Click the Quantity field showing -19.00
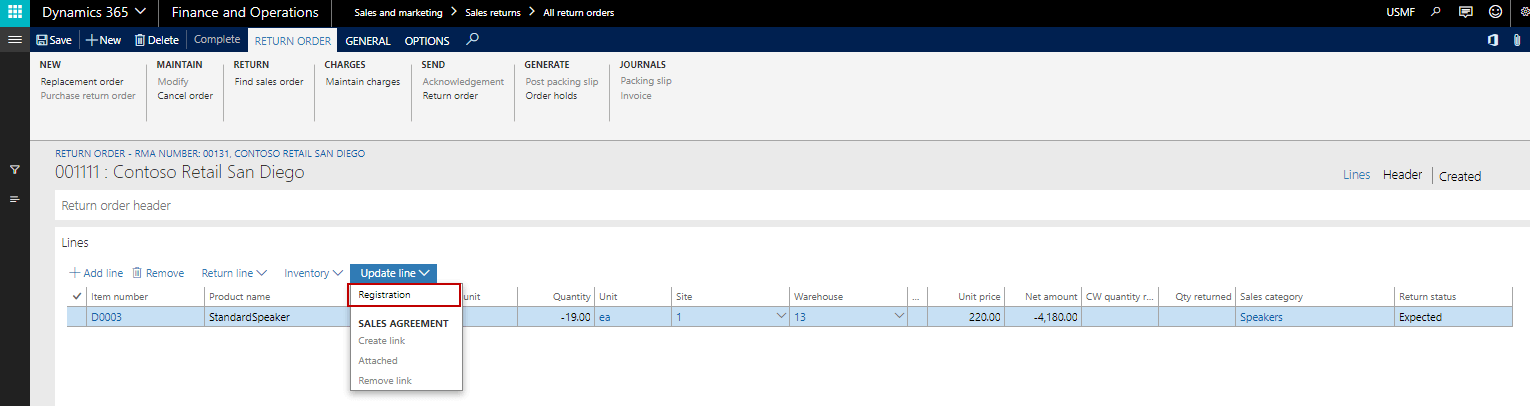This screenshot has width=1530, height=406. point(557,317)
